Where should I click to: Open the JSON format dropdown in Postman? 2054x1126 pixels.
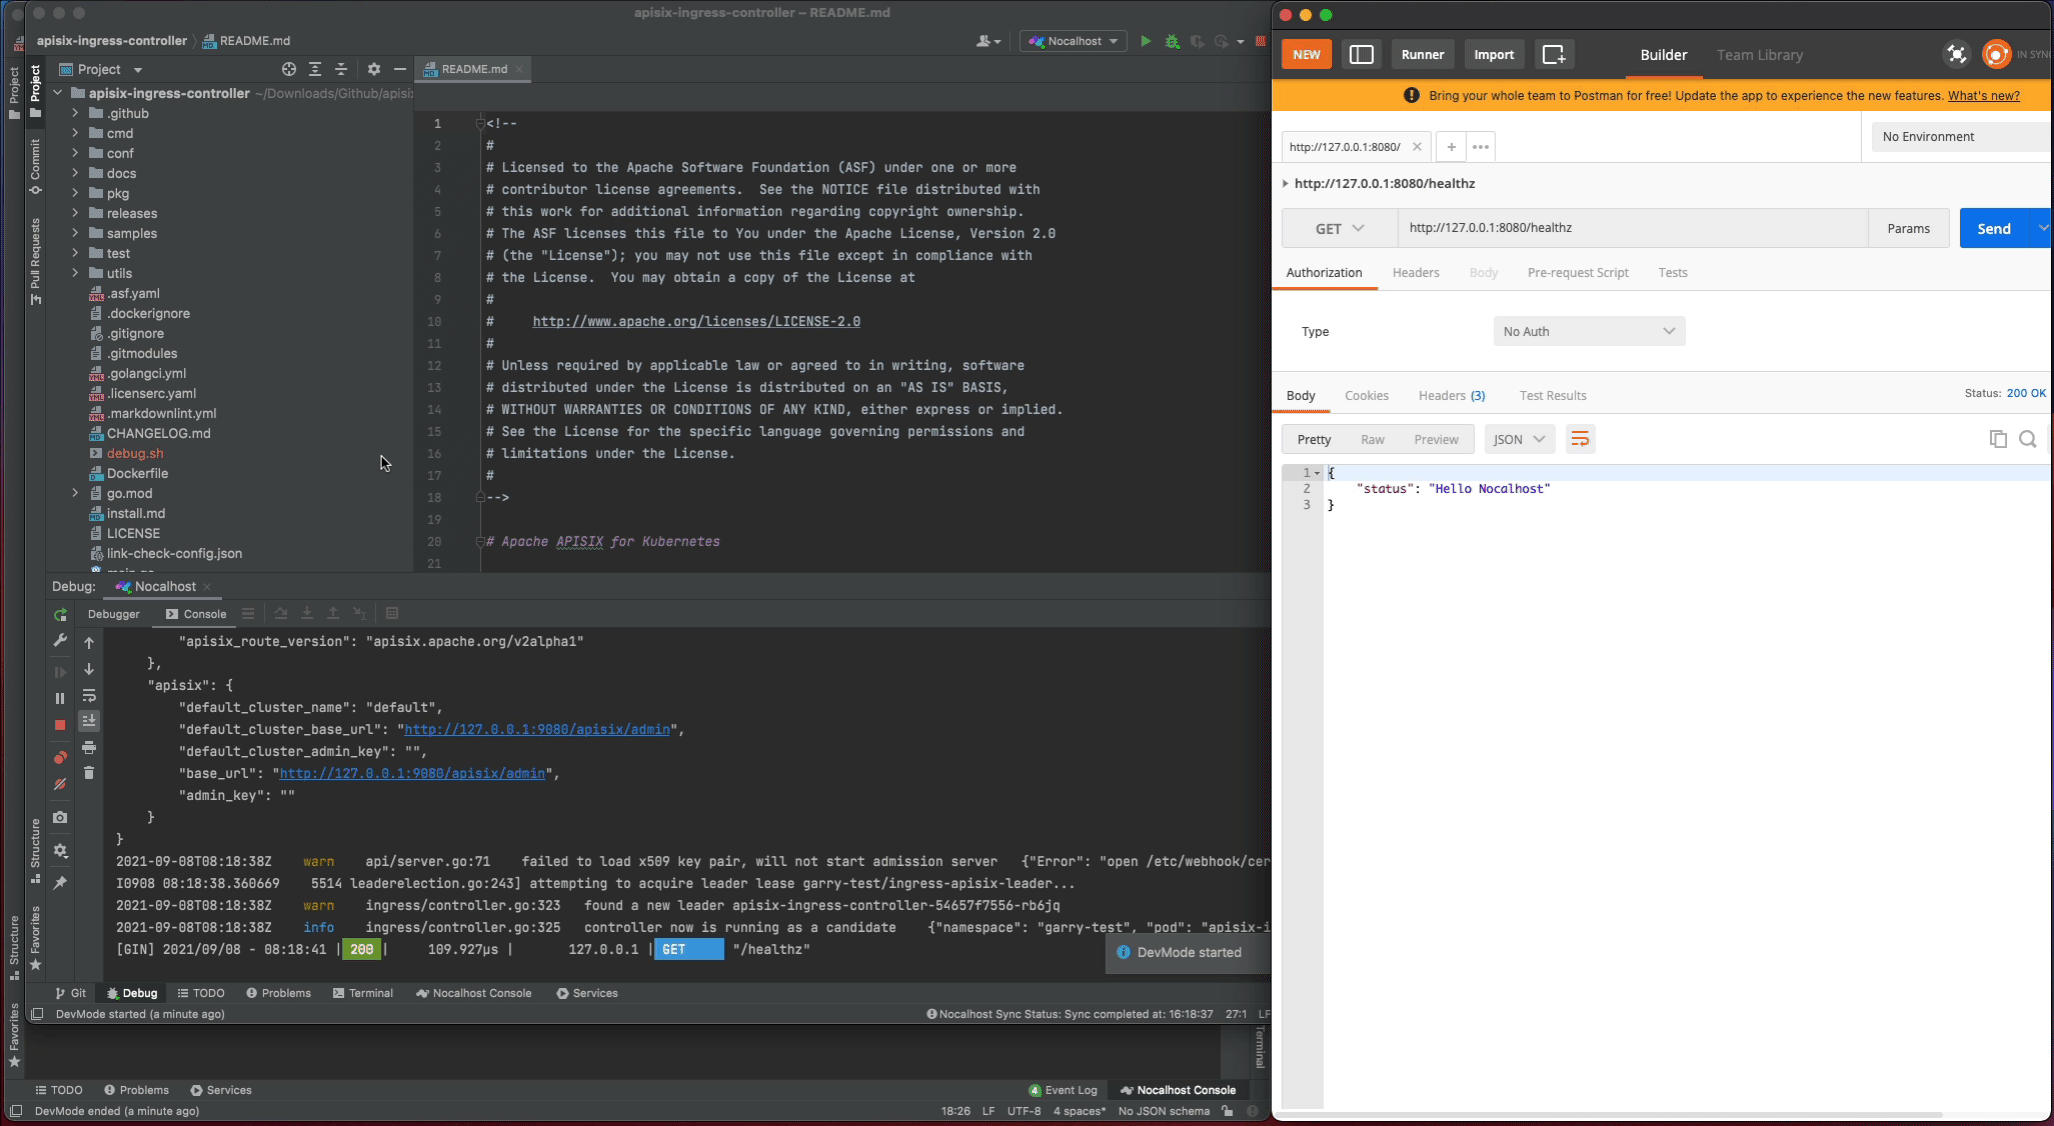click(1519, 440)
